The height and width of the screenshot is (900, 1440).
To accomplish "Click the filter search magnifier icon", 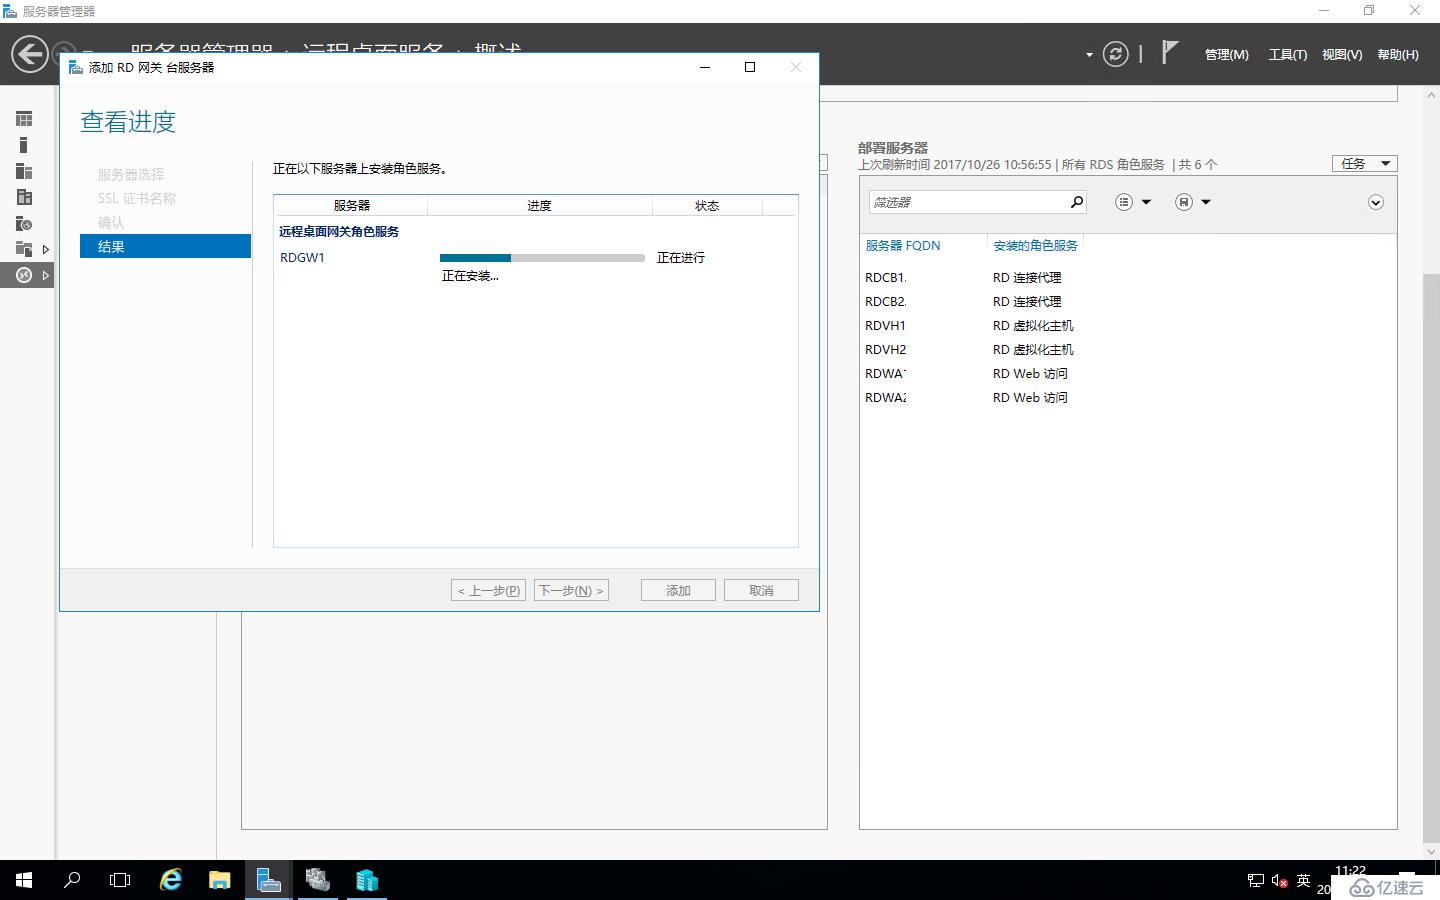I will [1077, 202].
